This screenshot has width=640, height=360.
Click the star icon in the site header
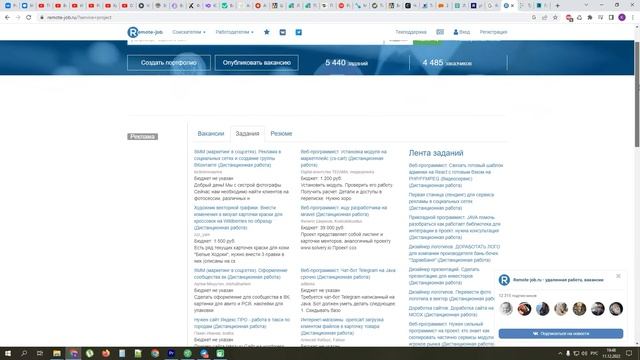pyautogui.click(x=267, y=32)
